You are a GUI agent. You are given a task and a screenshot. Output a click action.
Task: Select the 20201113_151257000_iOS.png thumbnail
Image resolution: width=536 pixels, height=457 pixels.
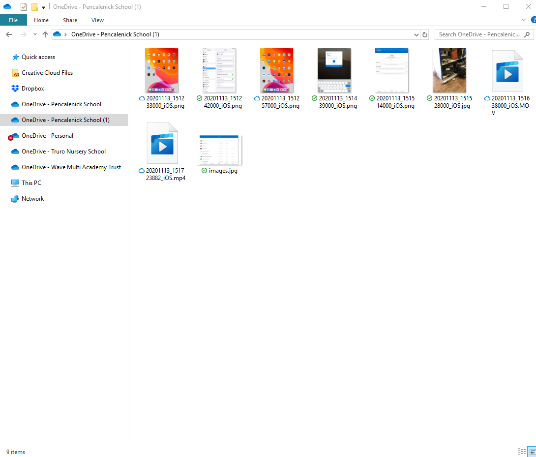(x=277, y=70)
